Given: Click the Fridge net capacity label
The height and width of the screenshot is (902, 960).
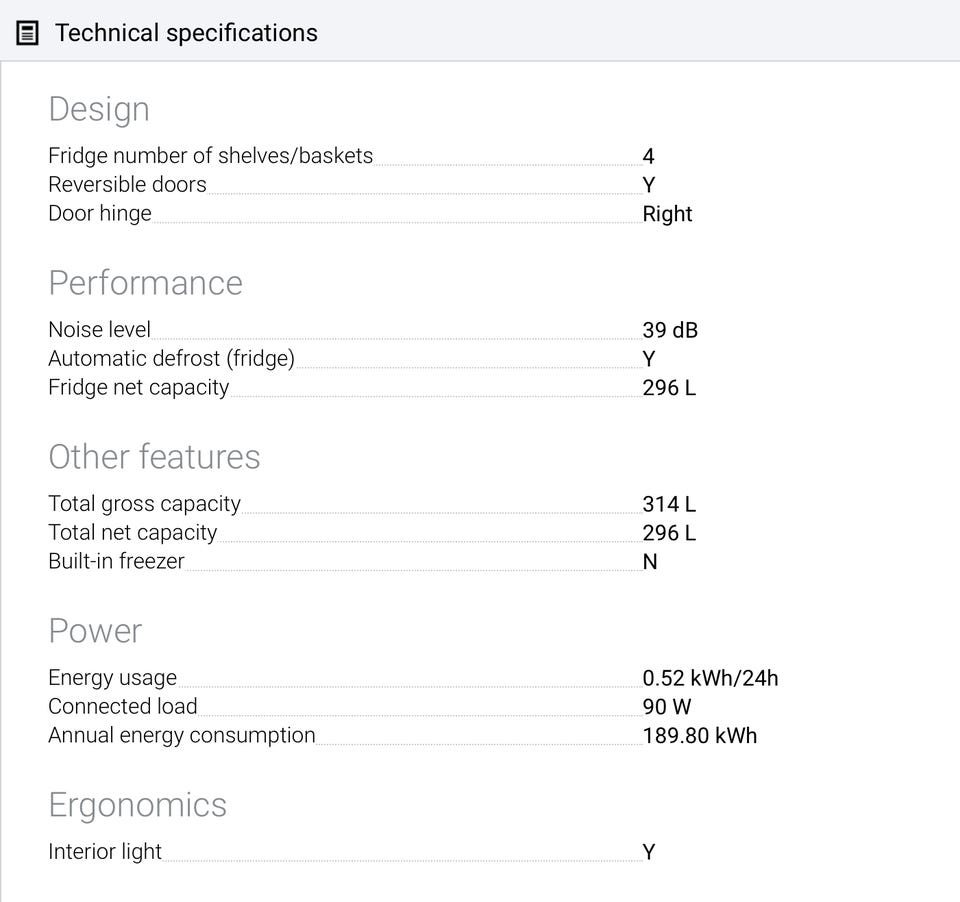Looking at the screenshot, I should (x=138, y=388).
